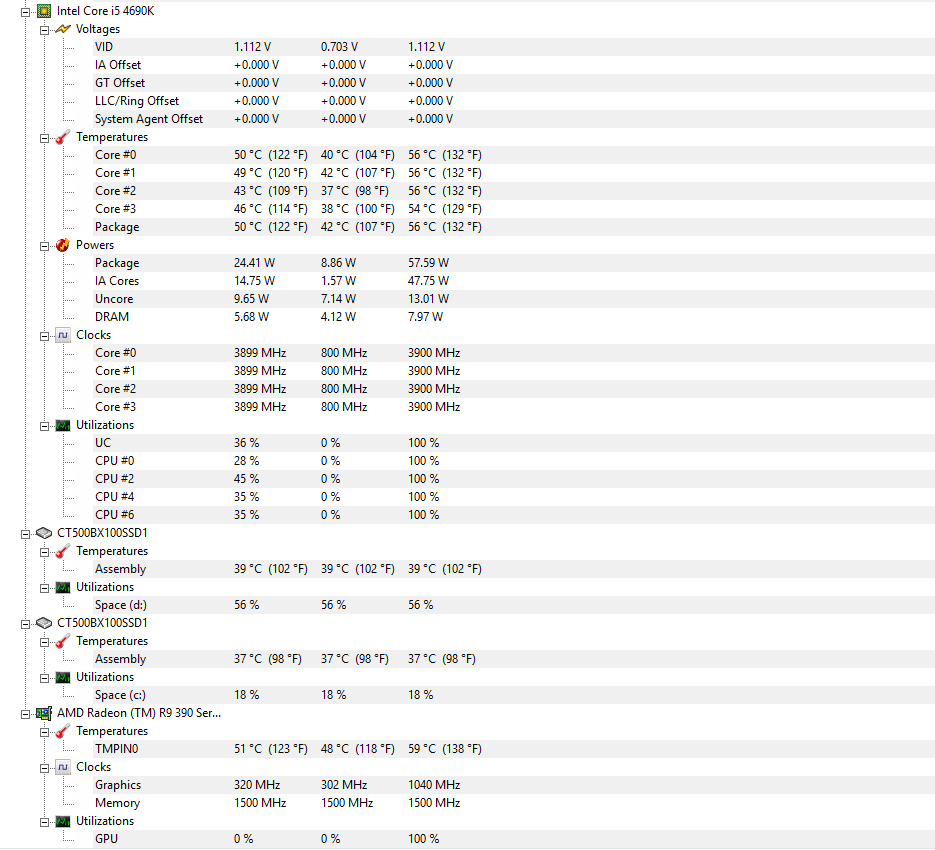Click the 57.59 W maximum package power value
Viewport: 935px width, 850px height.
coord(428,262)
